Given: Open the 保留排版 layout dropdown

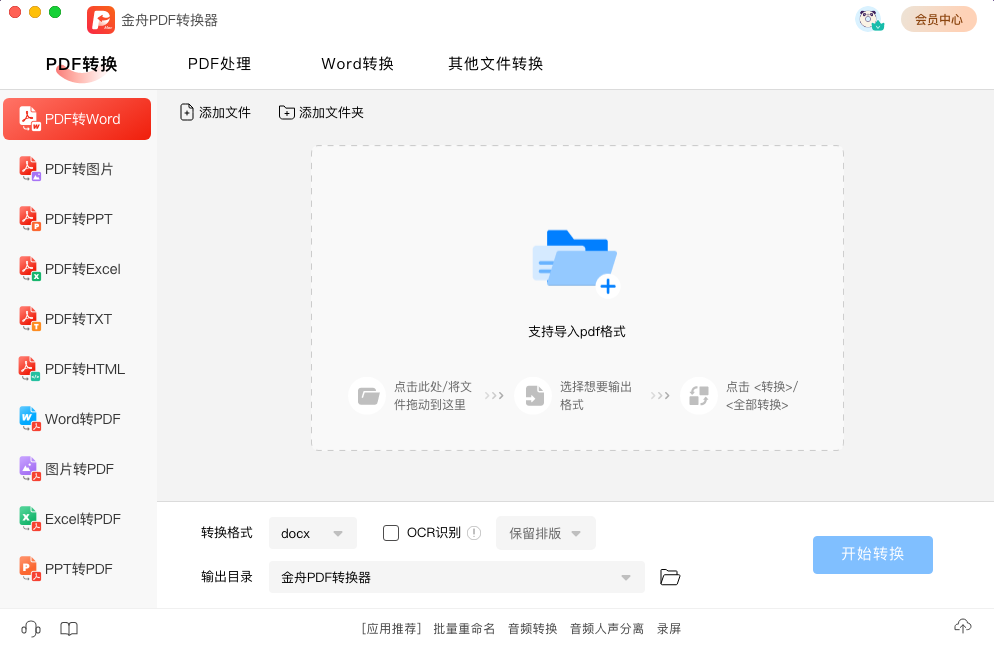Looking at the screenshot, I should click(x=546, y=533).
